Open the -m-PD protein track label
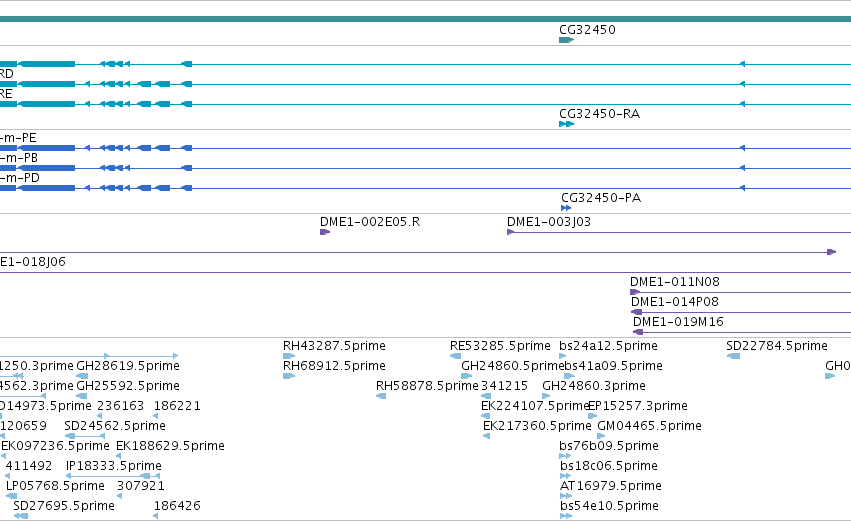Viewport: 851px width, 521px height. (20, 179)
